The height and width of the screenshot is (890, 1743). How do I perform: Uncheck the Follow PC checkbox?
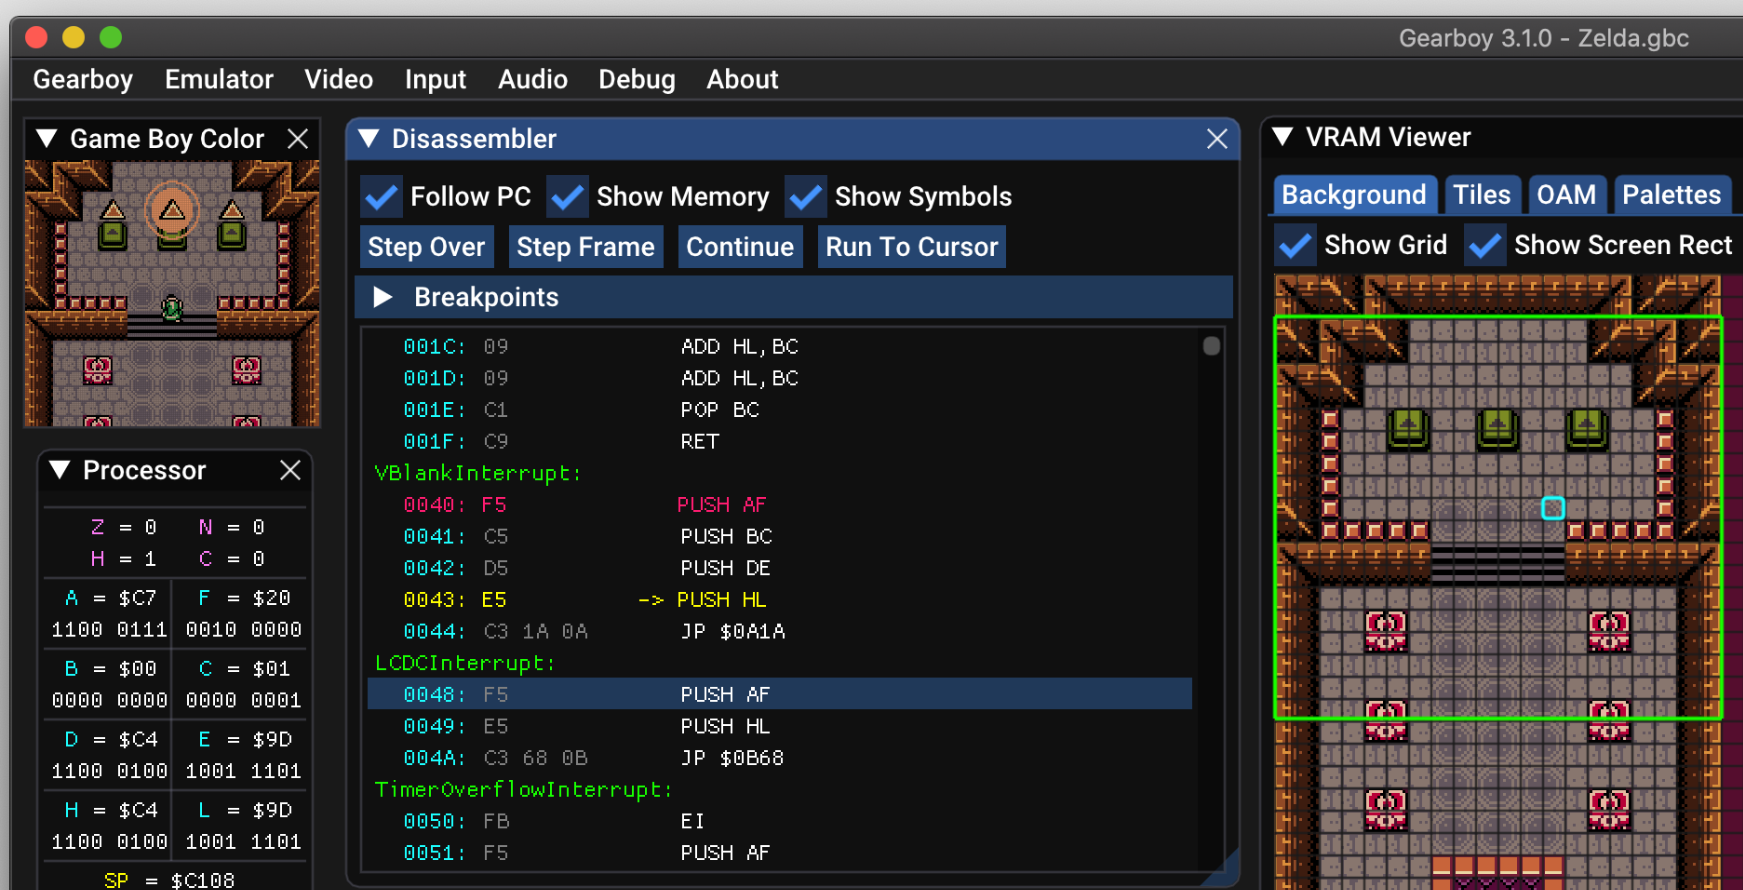pyautogui.click(x=381, y=197)
